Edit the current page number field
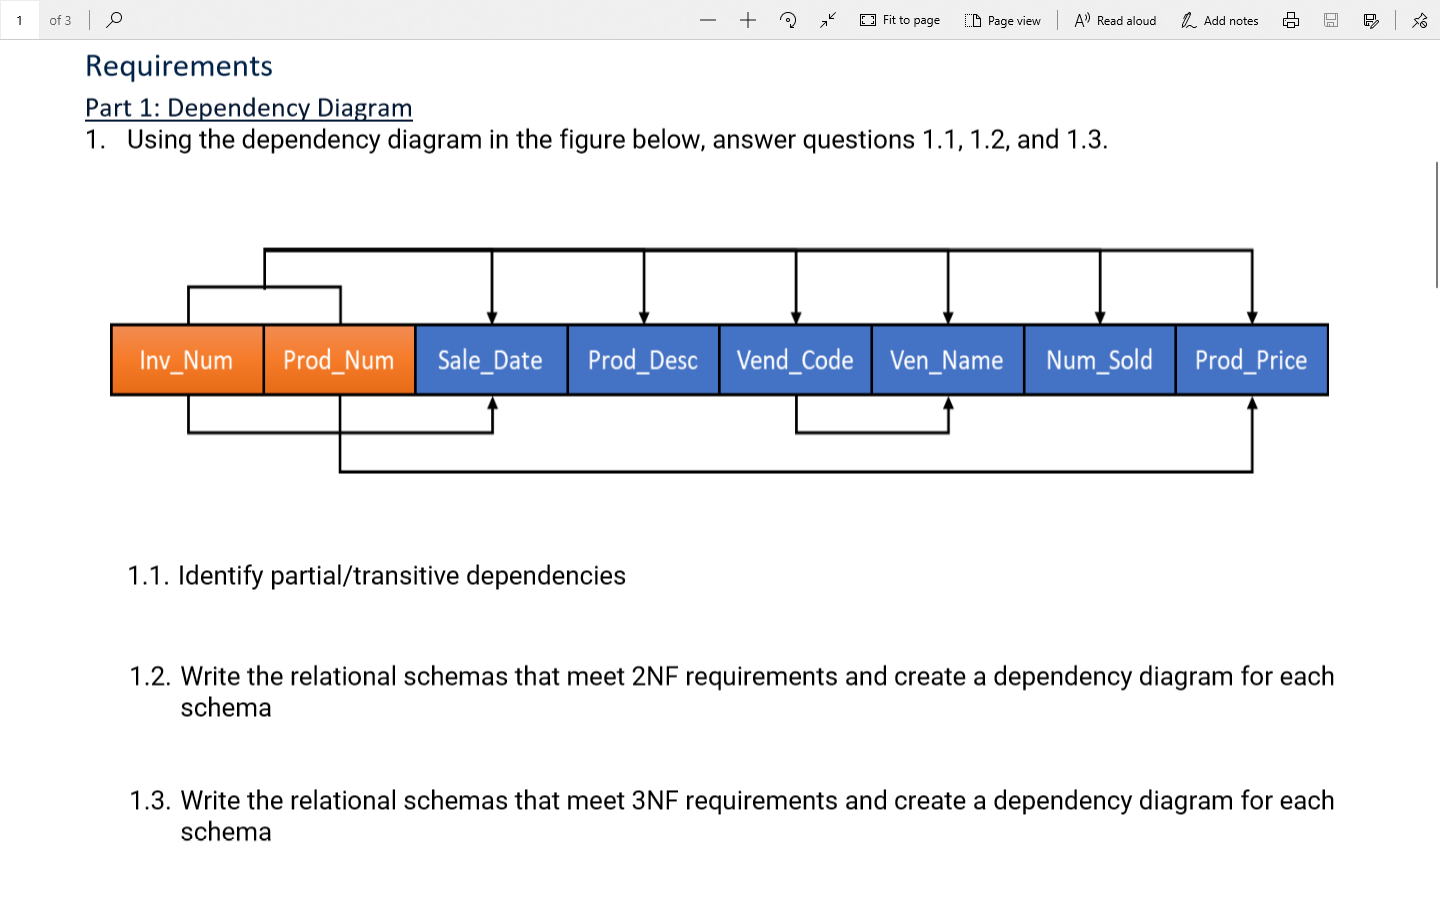 [21, 20]
